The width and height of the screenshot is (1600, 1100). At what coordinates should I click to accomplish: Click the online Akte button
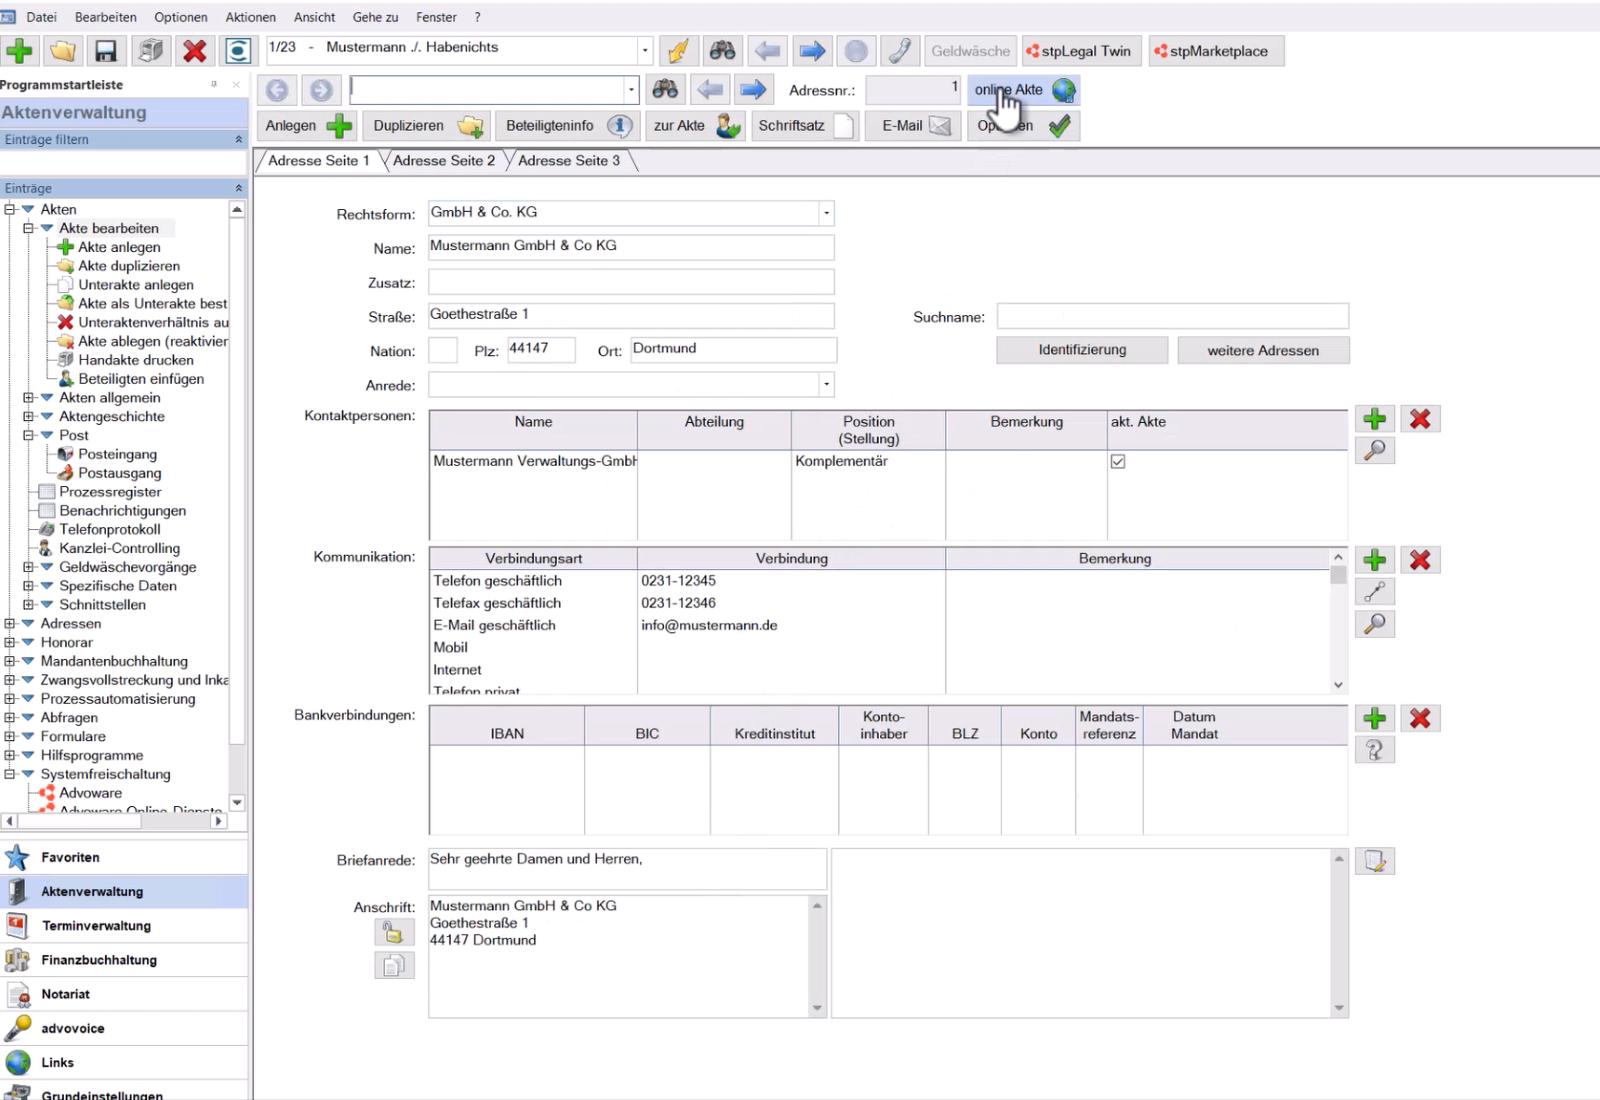[1023, 90]
